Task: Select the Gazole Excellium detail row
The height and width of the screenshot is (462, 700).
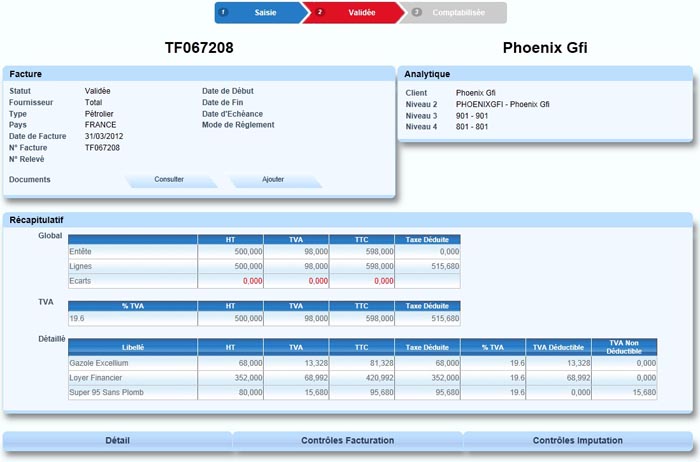Action: coord(132,363)
